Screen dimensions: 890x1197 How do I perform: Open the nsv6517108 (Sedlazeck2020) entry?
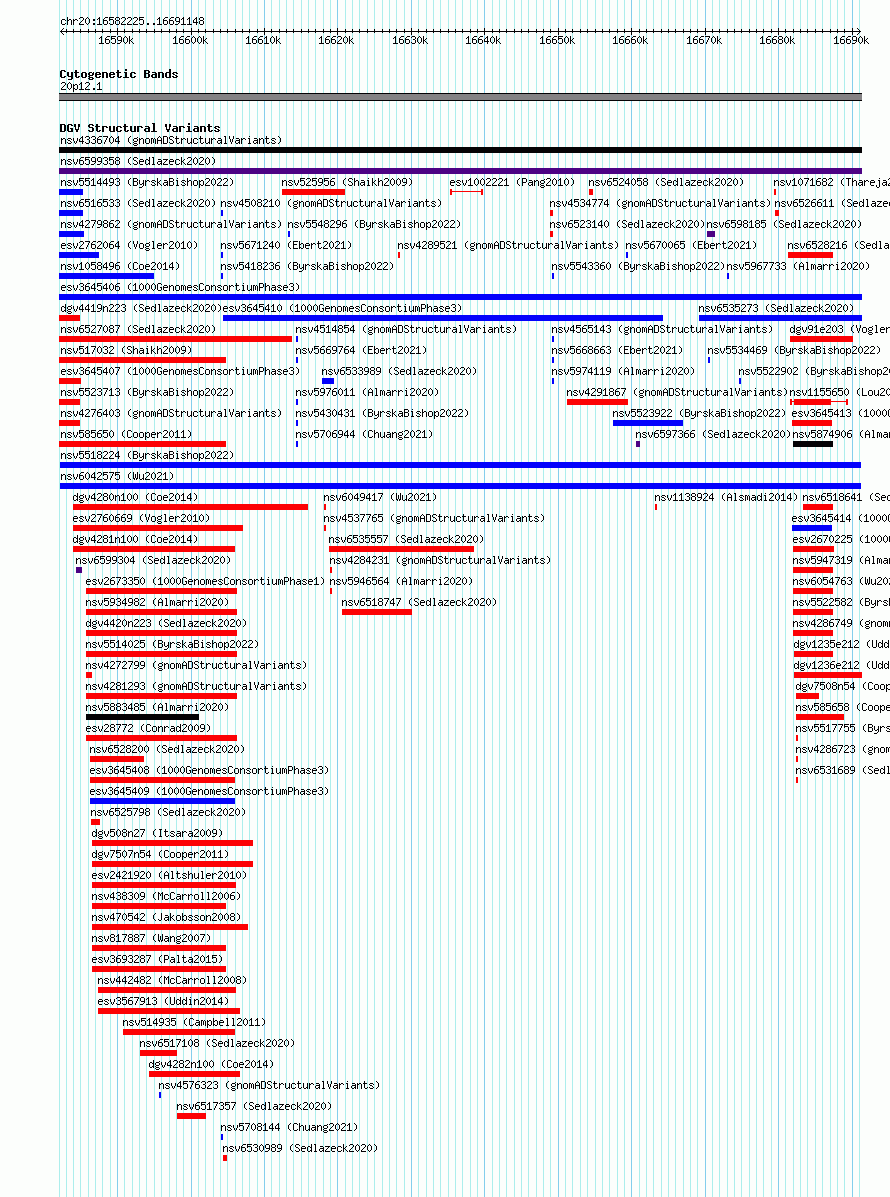pyautogui.click(x=217, y=1044)
